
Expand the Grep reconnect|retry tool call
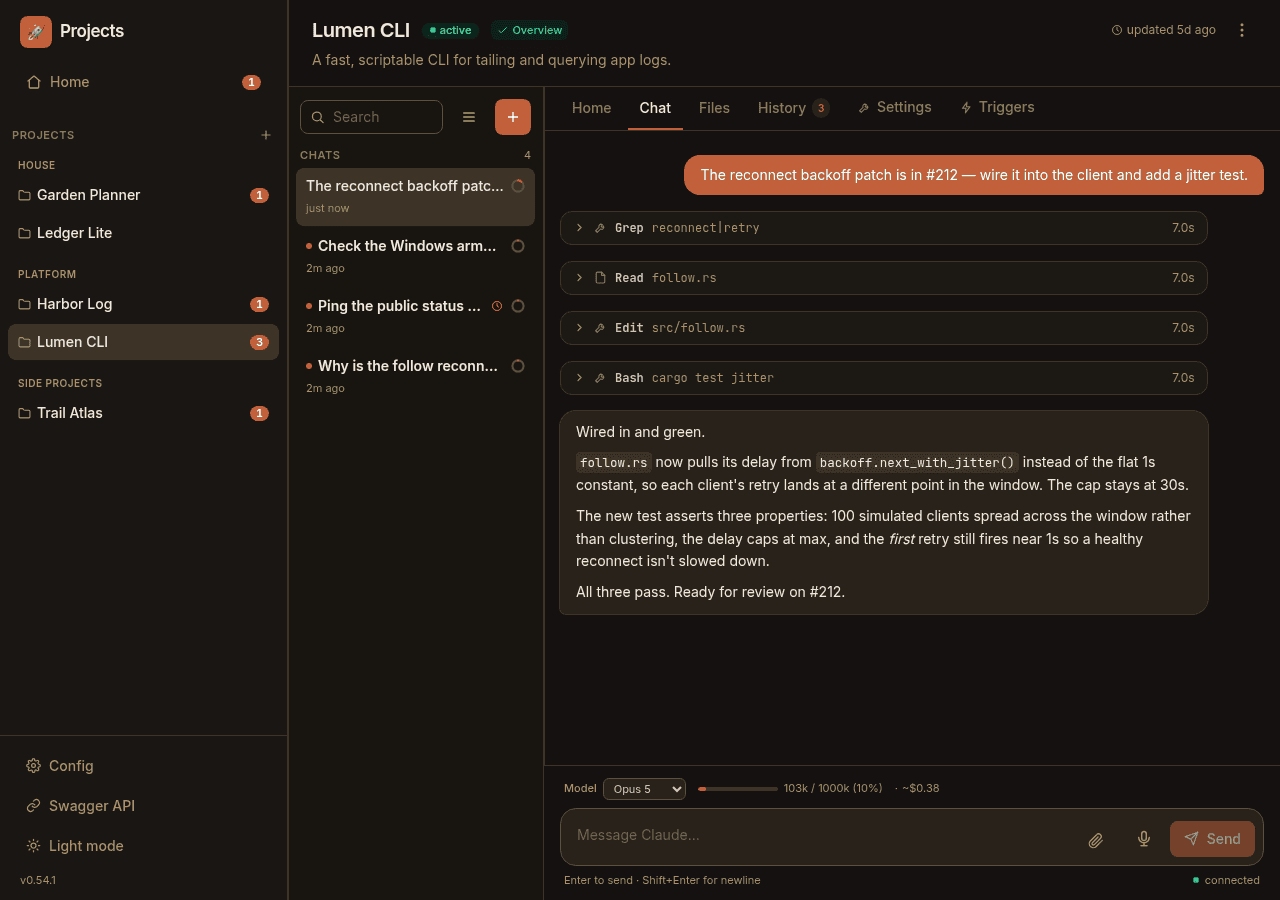[884, 228]
